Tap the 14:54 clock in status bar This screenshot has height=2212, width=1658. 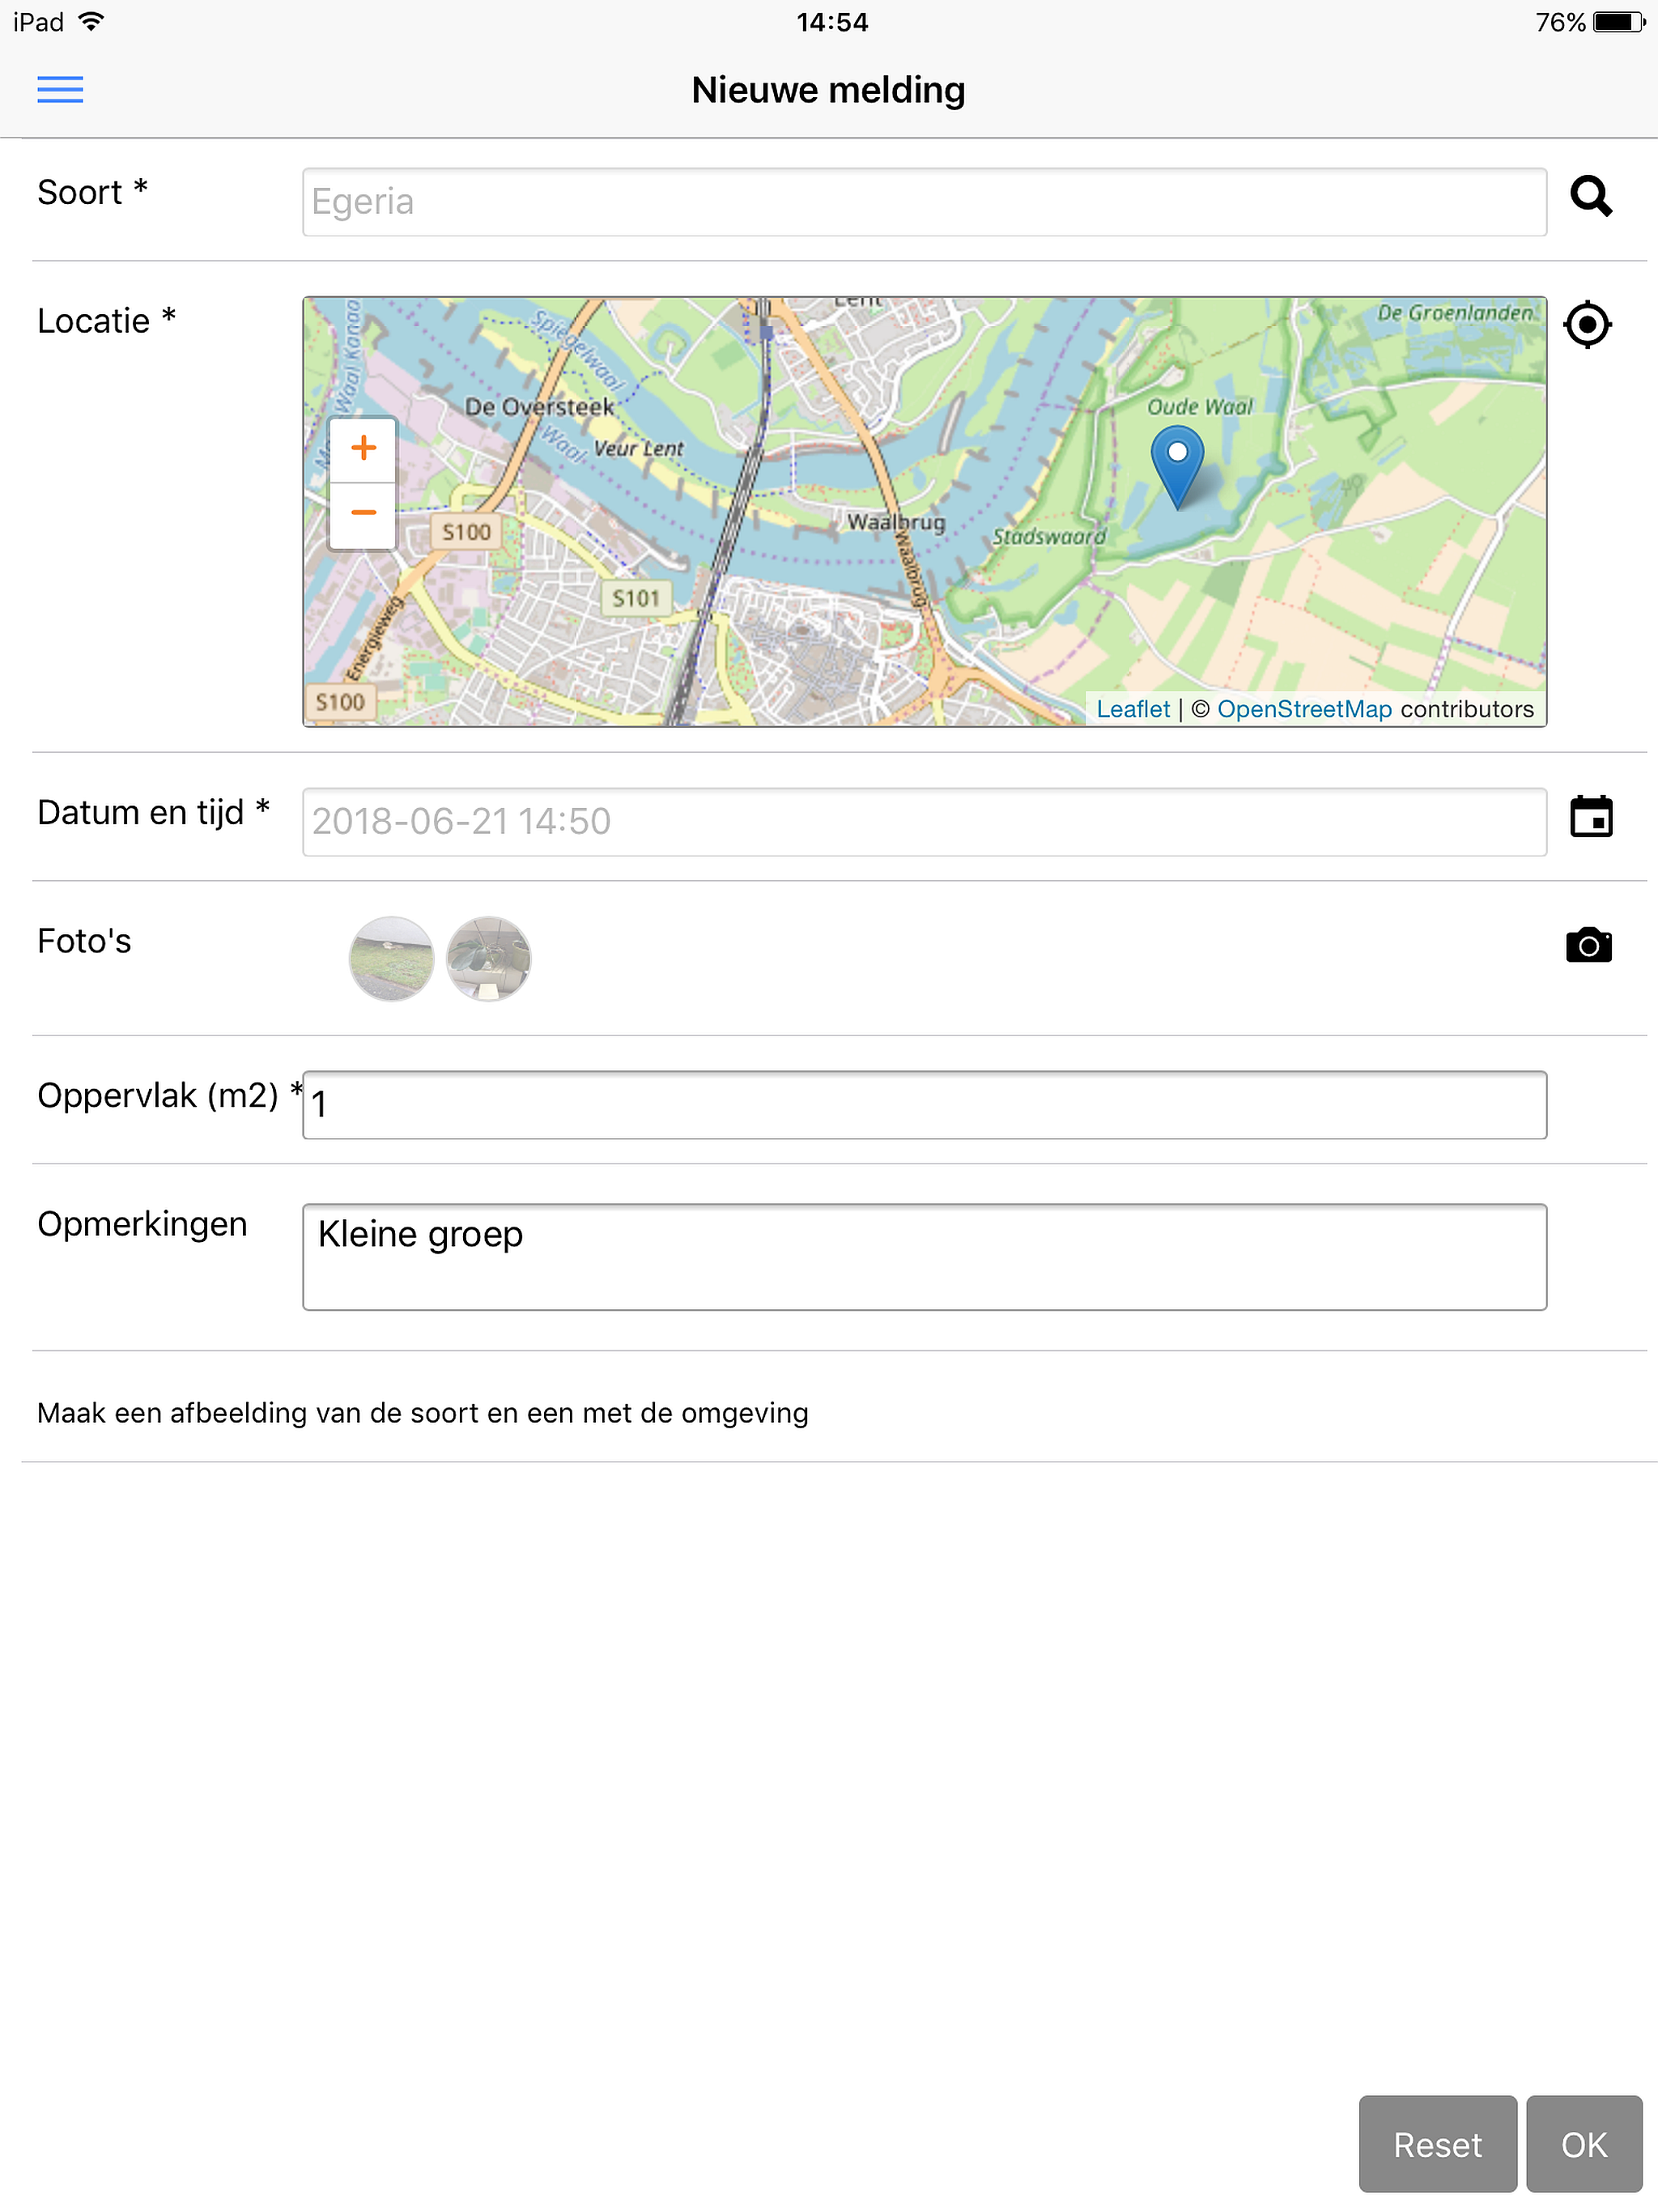click(x=832, y=22)
